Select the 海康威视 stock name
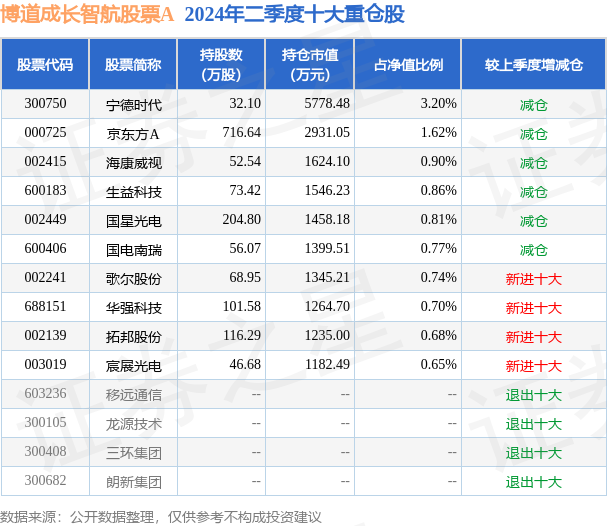The width and height of the screenshot is (607, 526). (133, 162)
